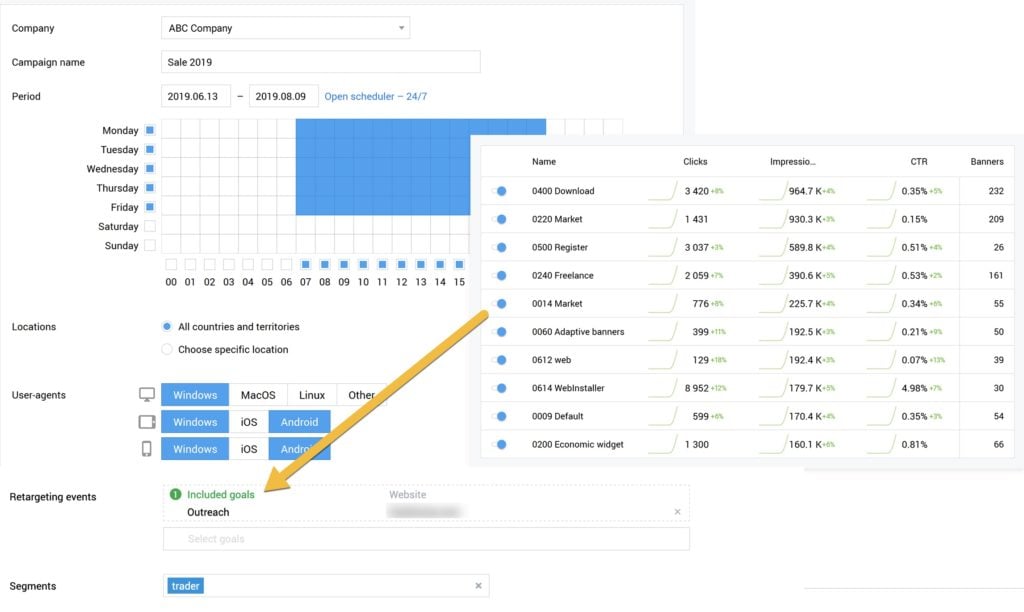Click the Included goals info icon
The height and width of the screenshot is (612, 1024).
coord(175,494)
